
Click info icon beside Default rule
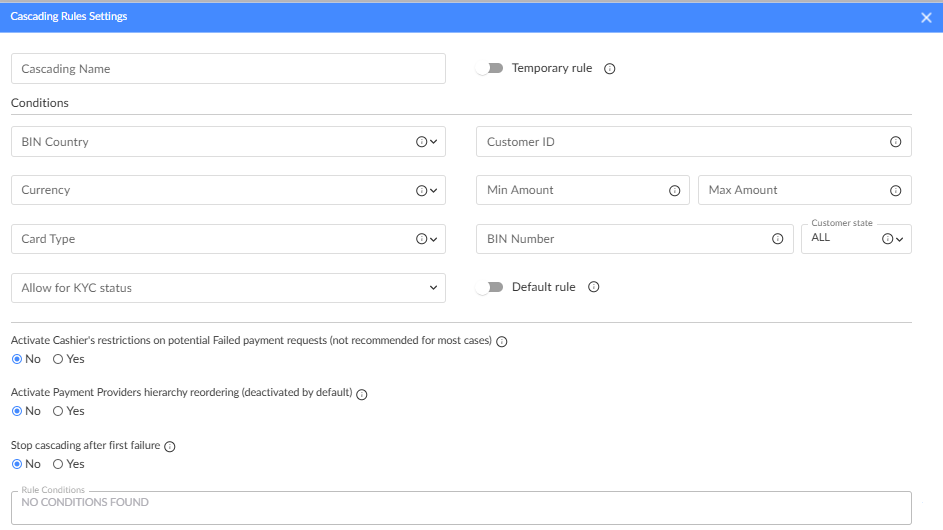click(x=594, y=287)
